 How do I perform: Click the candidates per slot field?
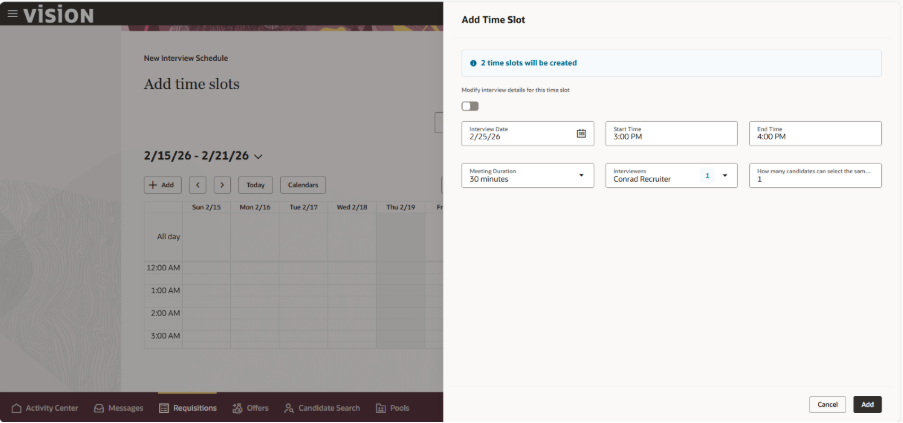[x=815, y=176]
